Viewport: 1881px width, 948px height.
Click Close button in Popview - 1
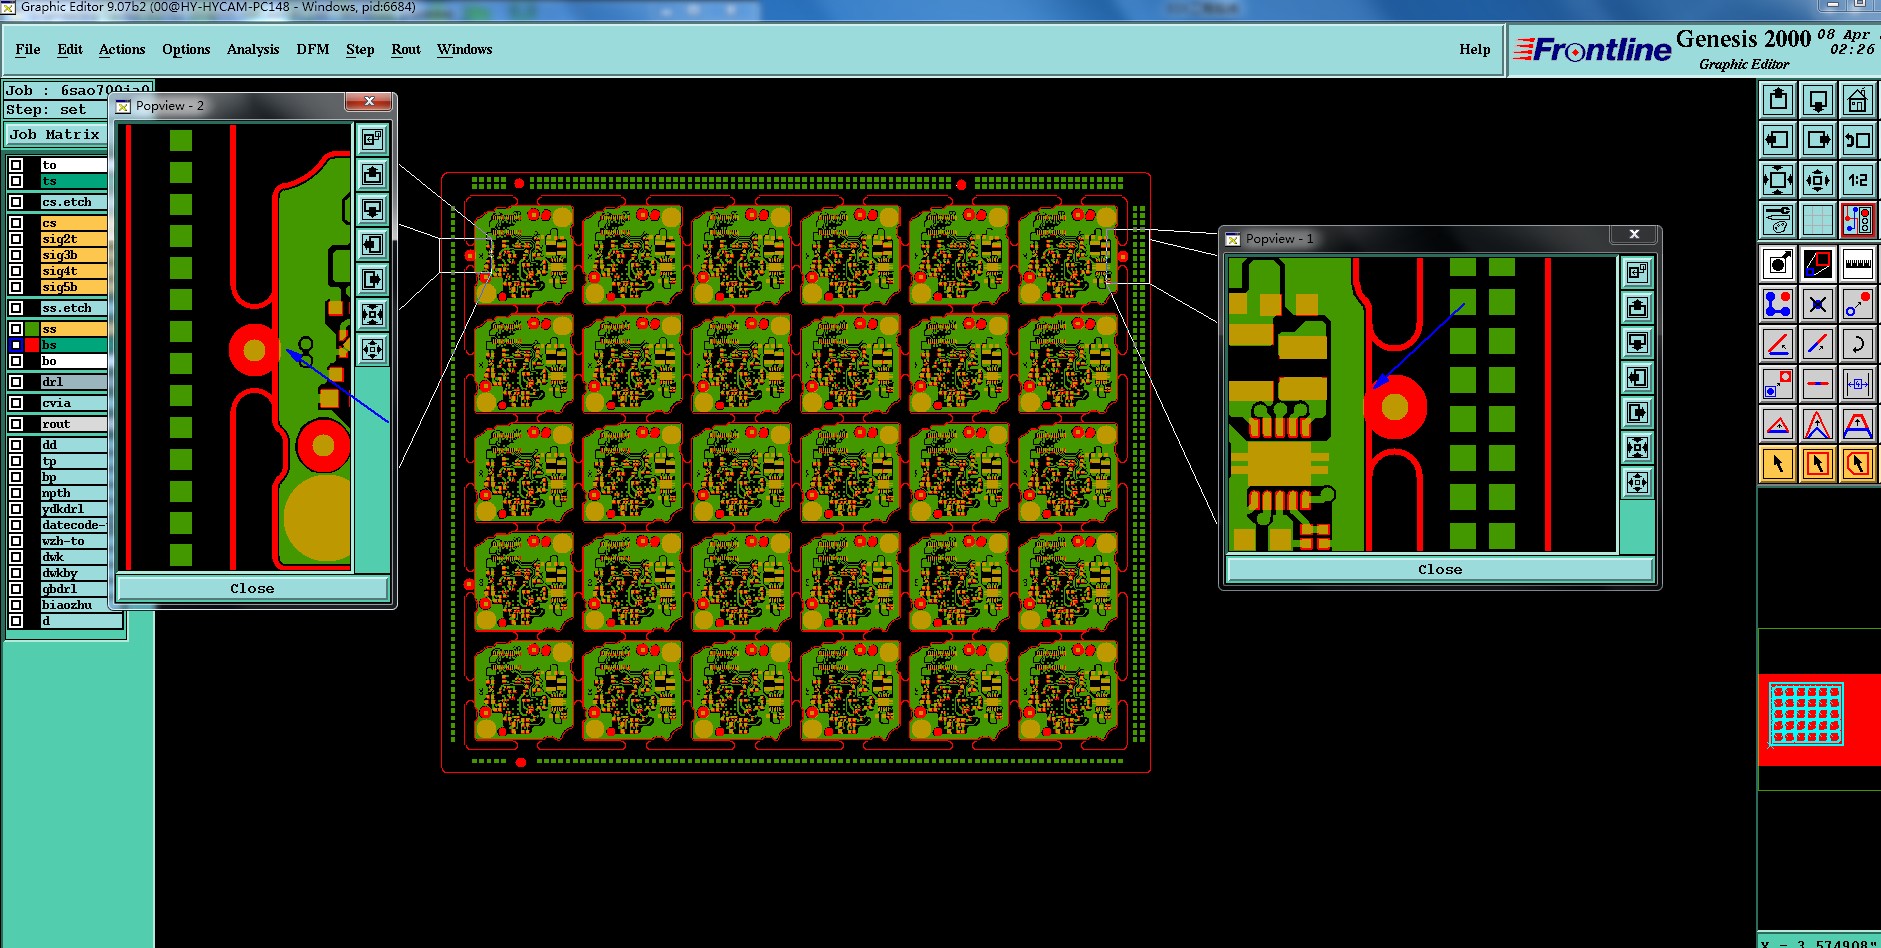point(1440,569)
